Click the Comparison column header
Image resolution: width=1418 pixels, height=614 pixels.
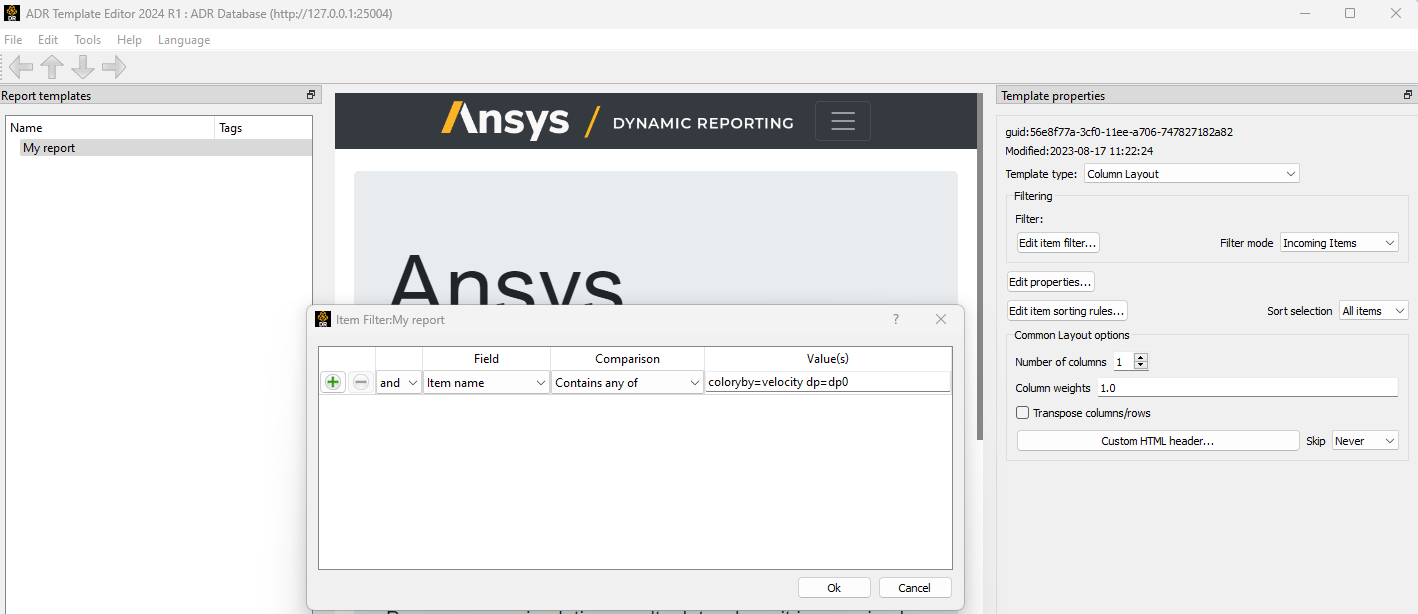click(x=627, y=358)
